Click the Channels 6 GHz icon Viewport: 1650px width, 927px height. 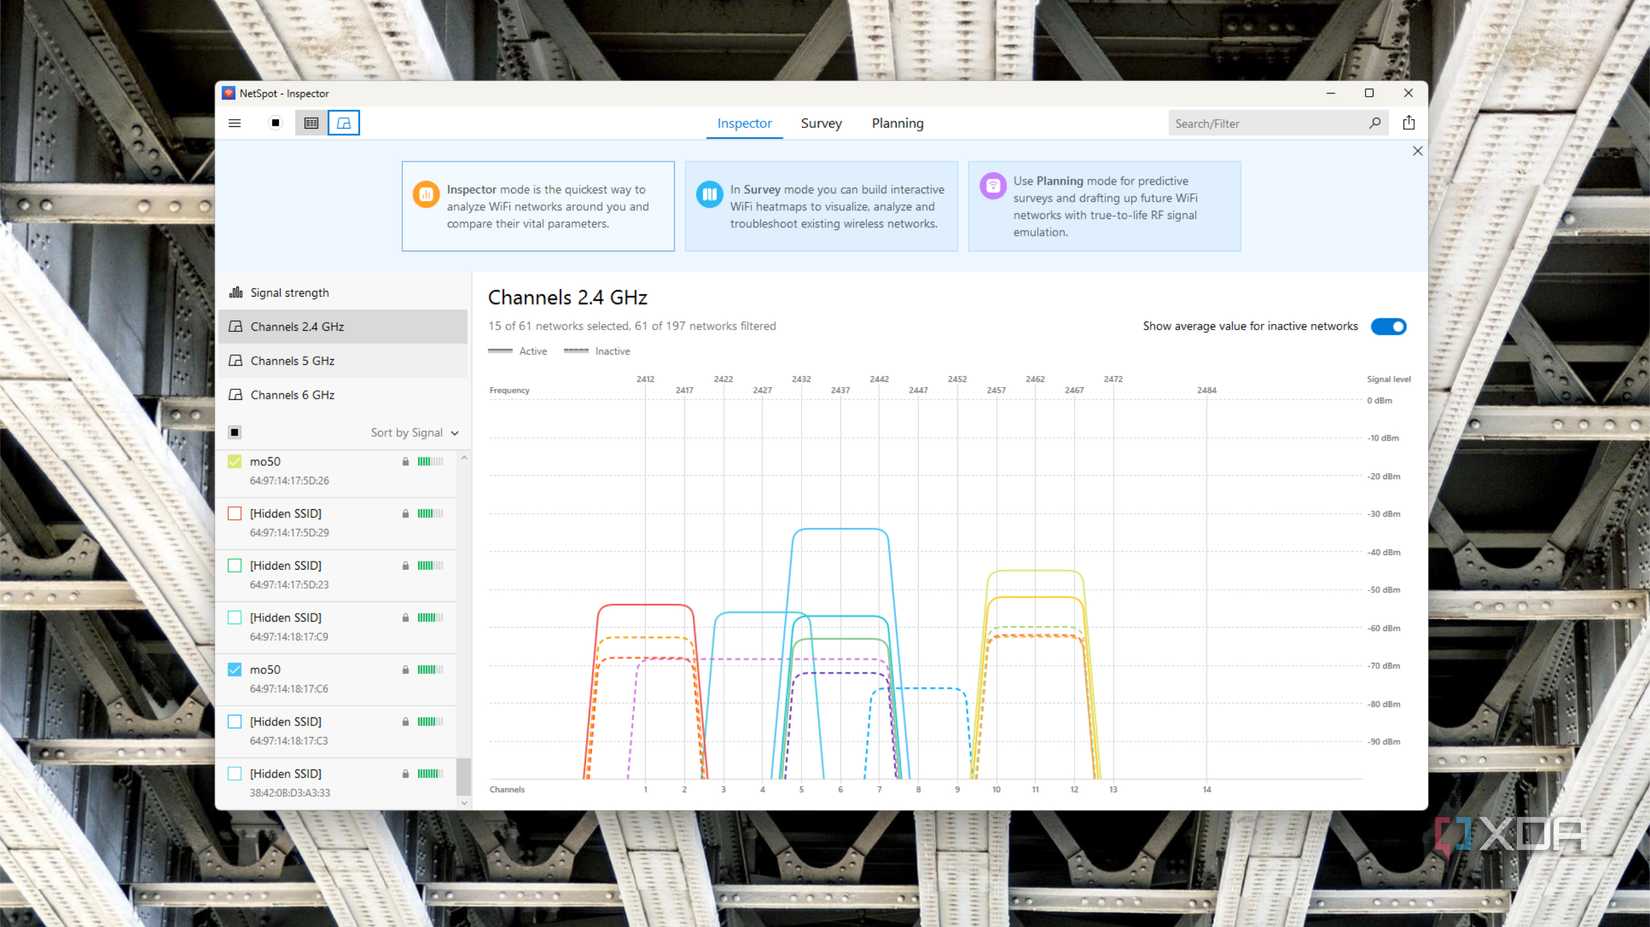pyautogui.click(x=236, y=394)
